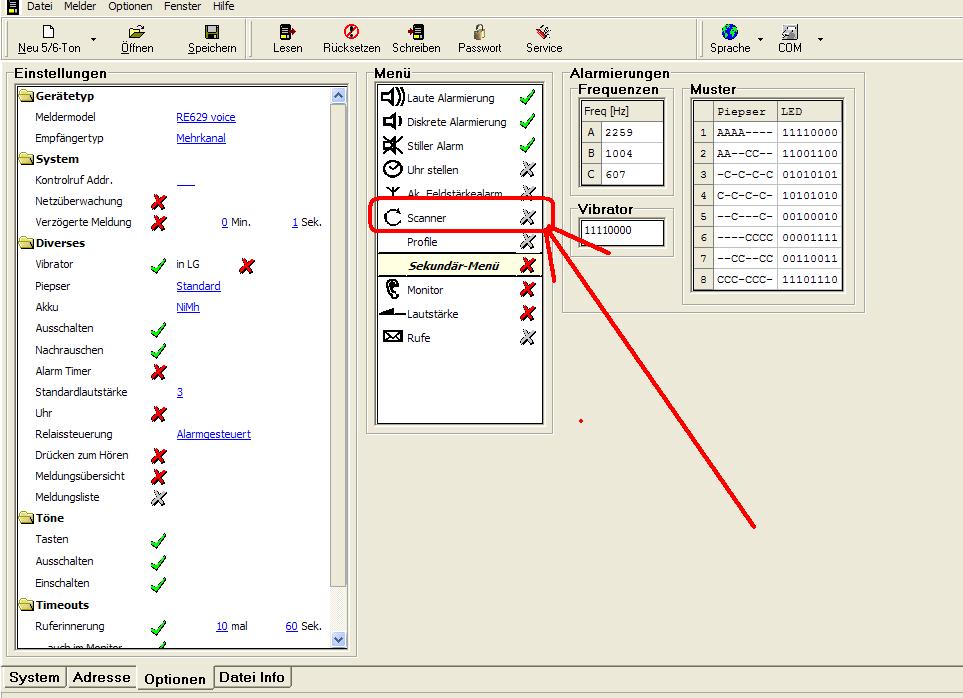Open the Passwort lock icon
The height and width of the screenshot is (698, 963).
pyautogui.click(x=480, y=33)
